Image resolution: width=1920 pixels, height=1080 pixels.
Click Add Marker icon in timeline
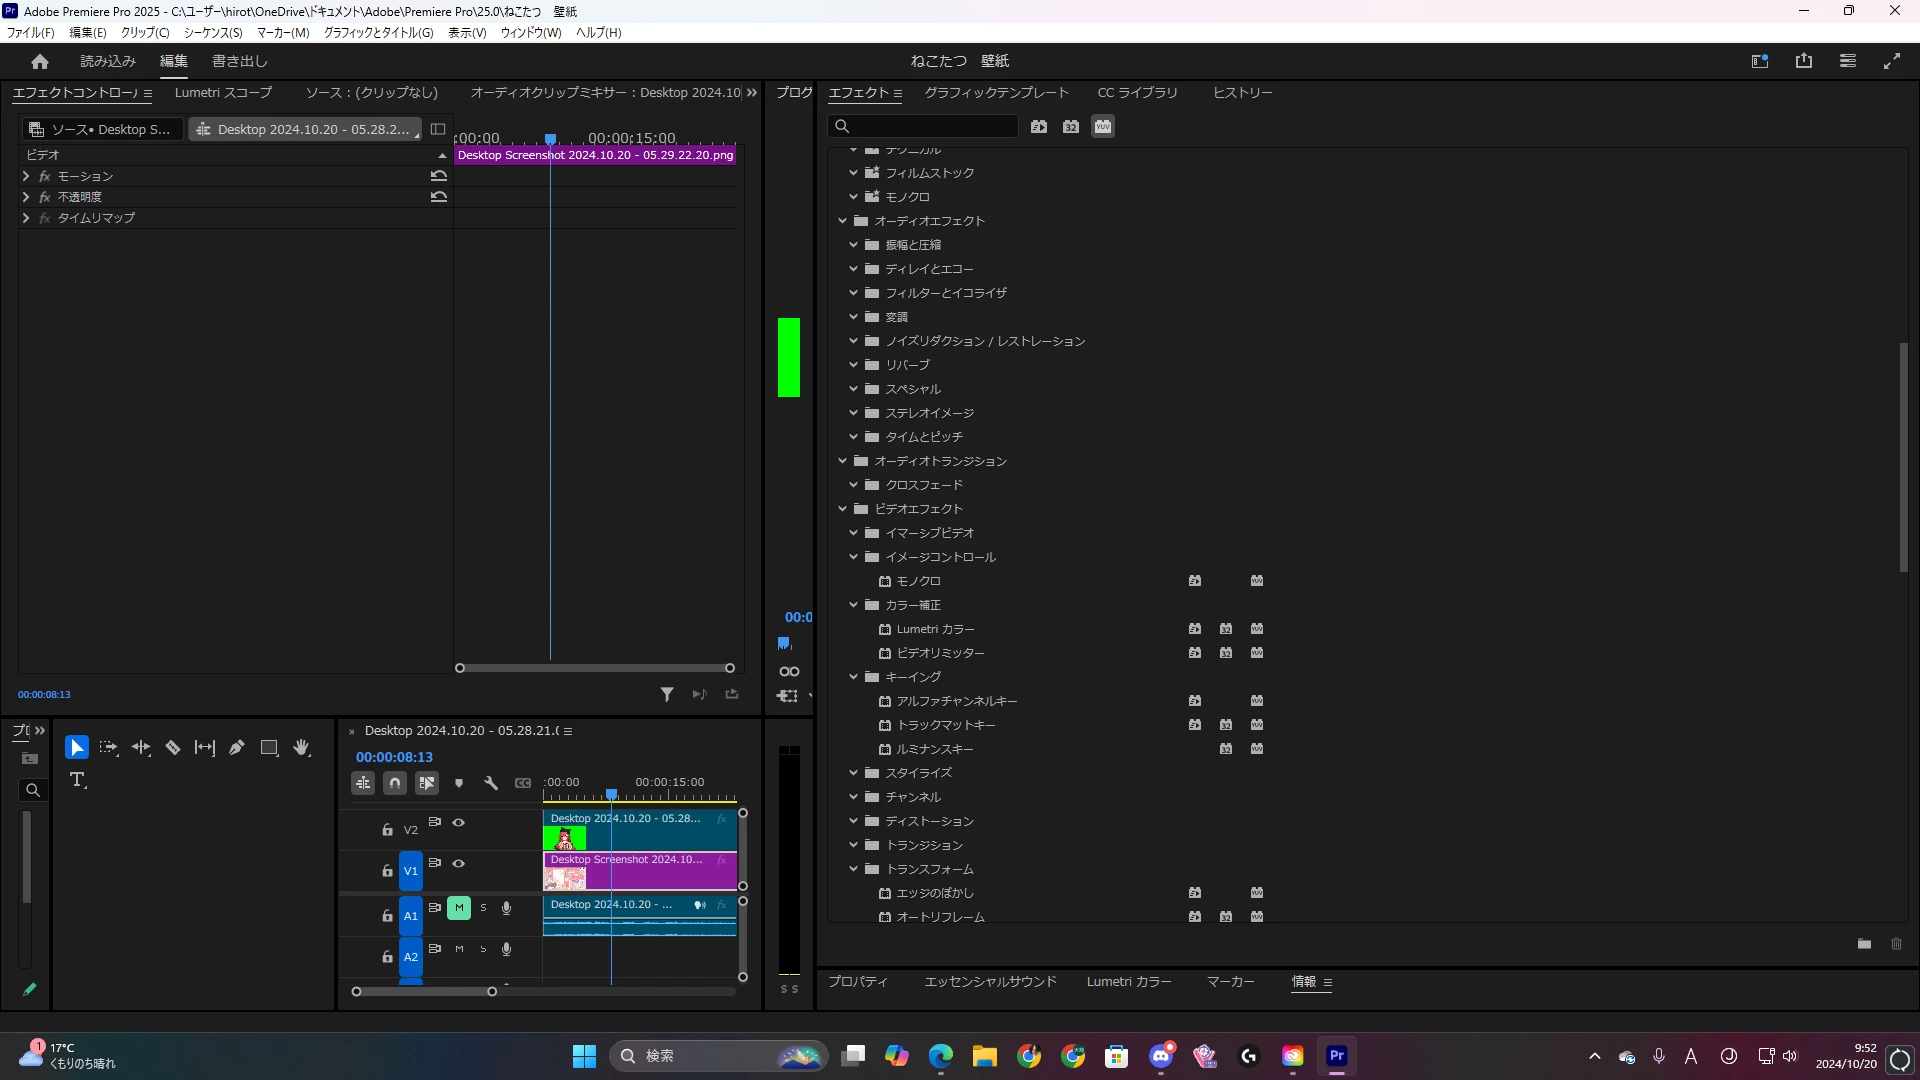tap(459, 784)
